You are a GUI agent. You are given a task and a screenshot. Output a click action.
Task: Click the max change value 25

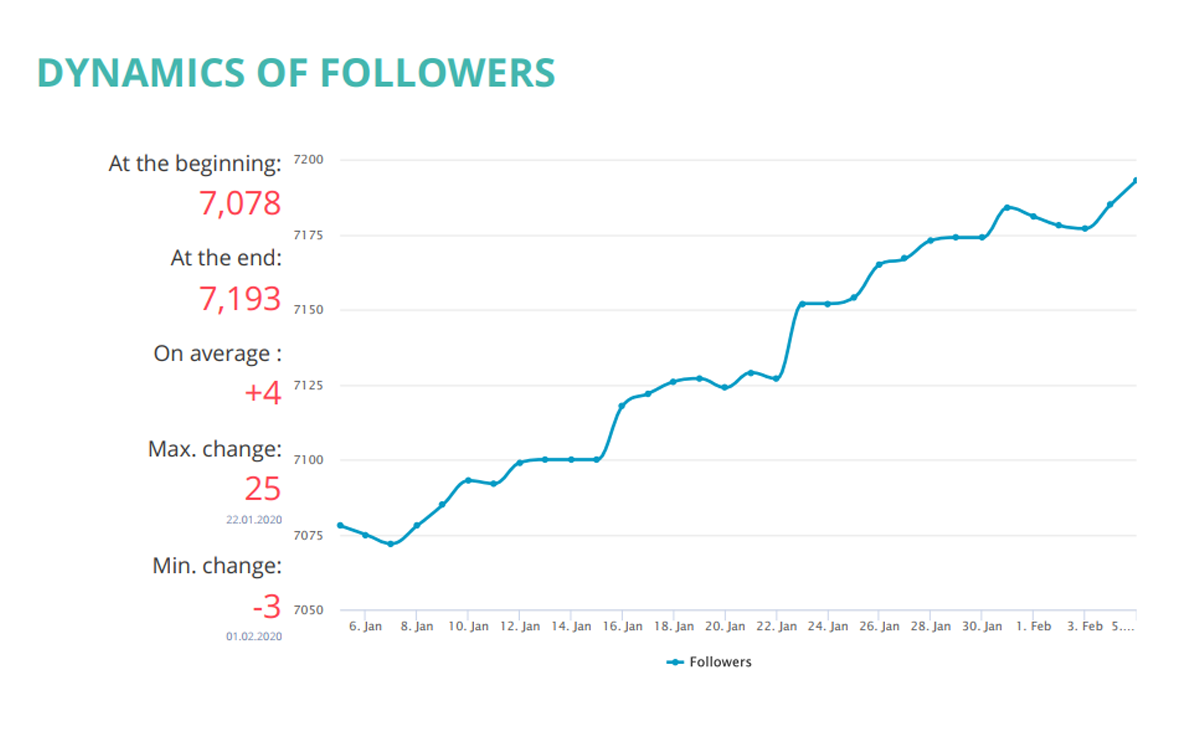tap(263, 489)
